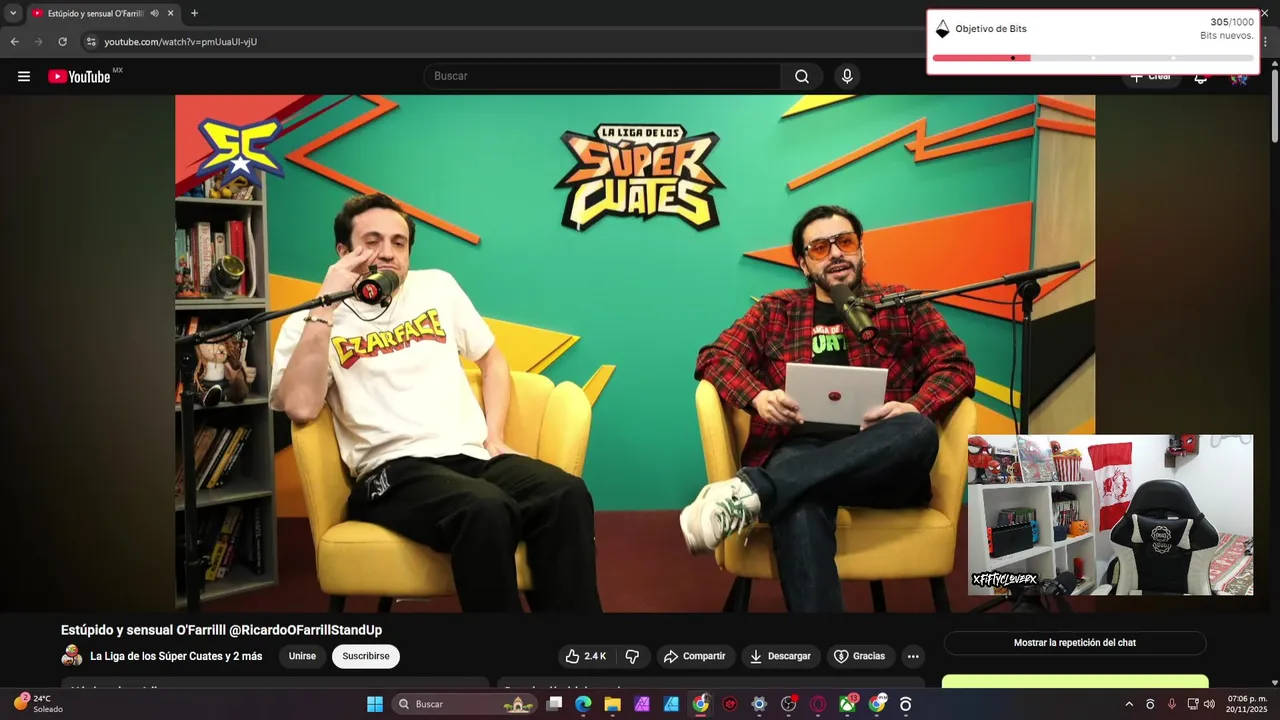Open a new browser tab with plus
The height and width of the screenshot is (720, 1280).
(194, 13)
